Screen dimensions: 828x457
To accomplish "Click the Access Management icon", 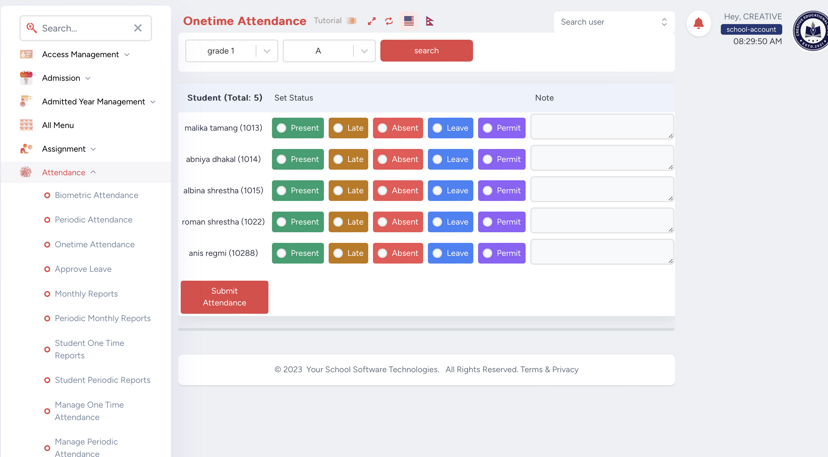I will click(x=26, y=54).
